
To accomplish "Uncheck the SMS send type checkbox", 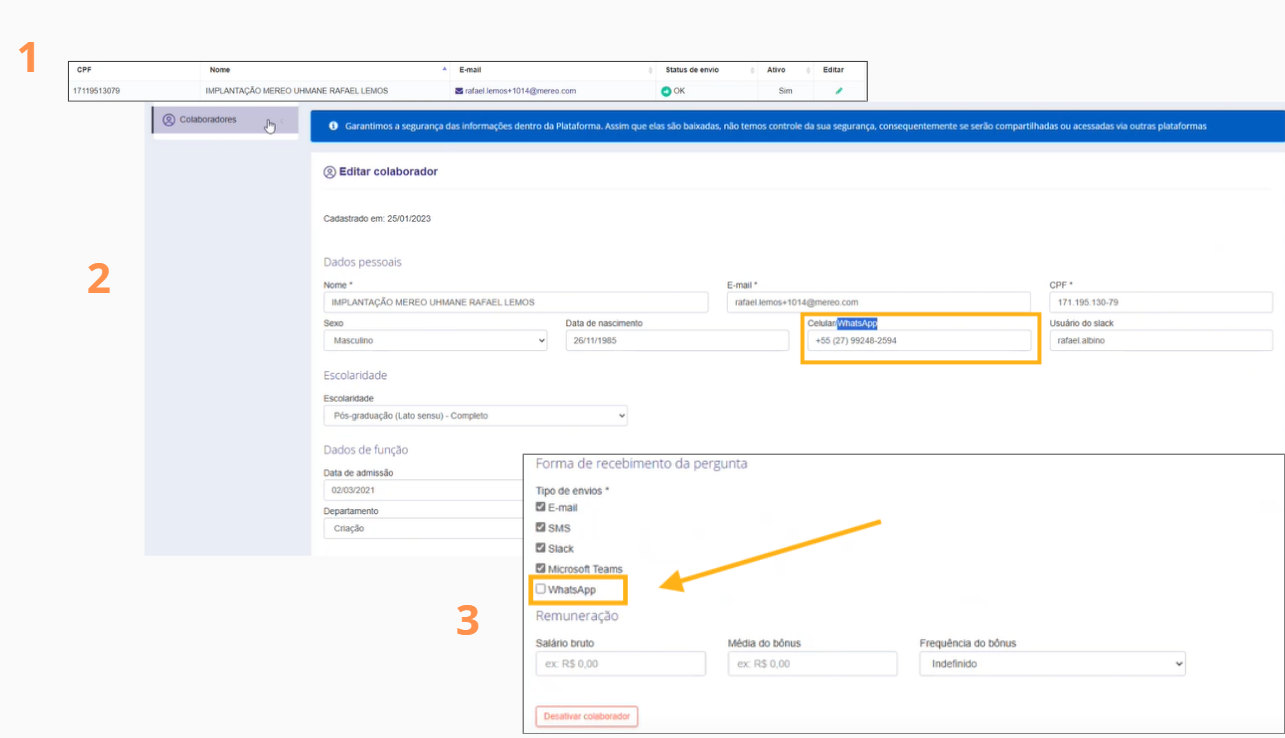I will 541,527.
